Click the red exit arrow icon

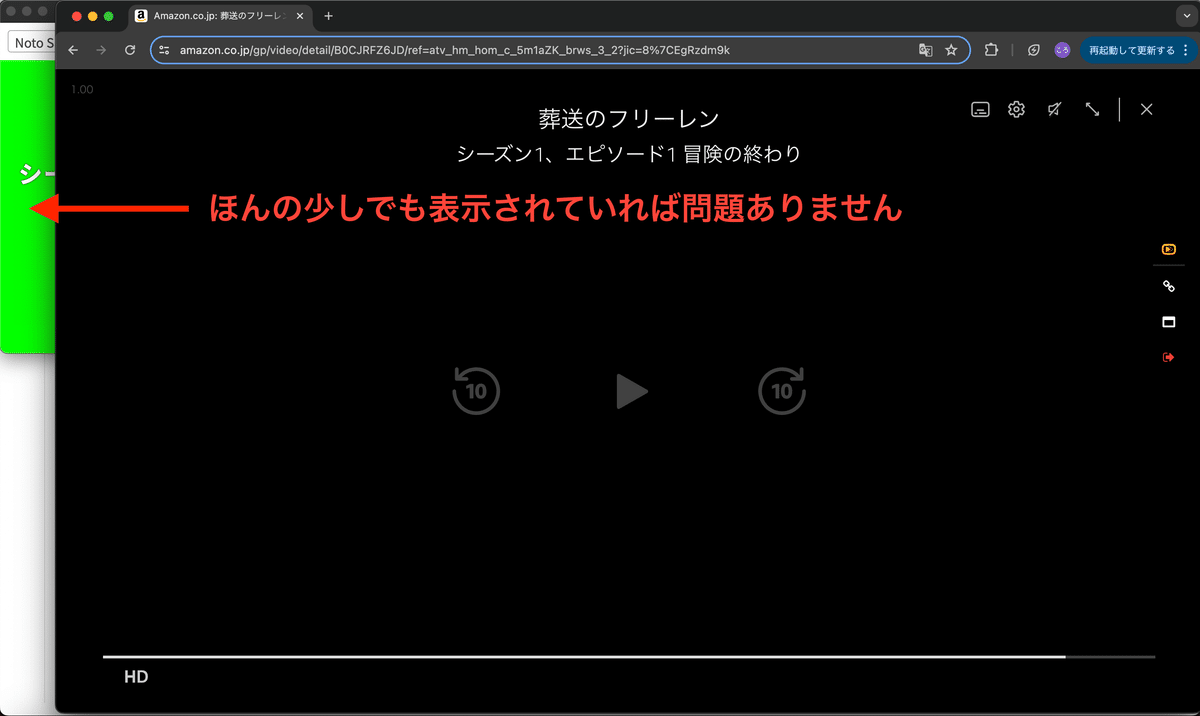tap(1168, 357)
